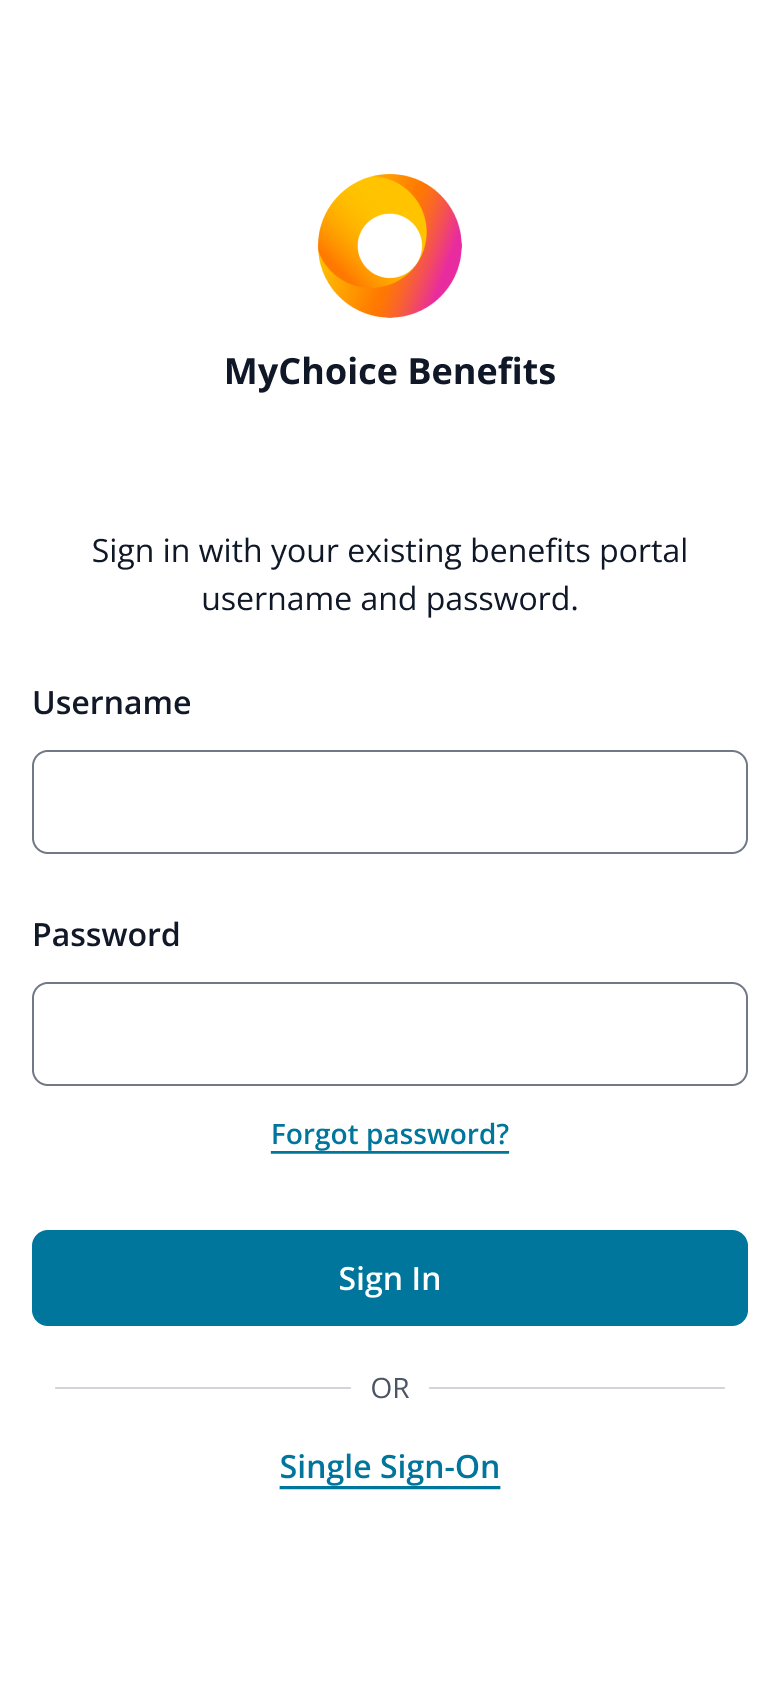Click the OR divider text
Viewport: 780px width, 1688px height.
(x=390, y=1388)
